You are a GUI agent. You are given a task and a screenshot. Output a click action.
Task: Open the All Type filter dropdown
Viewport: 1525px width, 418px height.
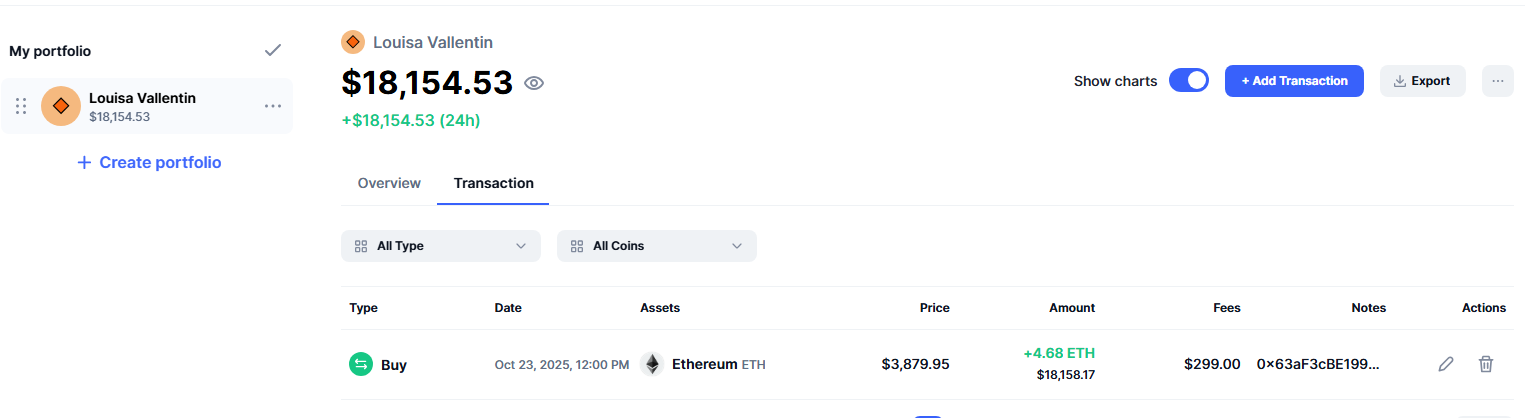coord(441,246)
